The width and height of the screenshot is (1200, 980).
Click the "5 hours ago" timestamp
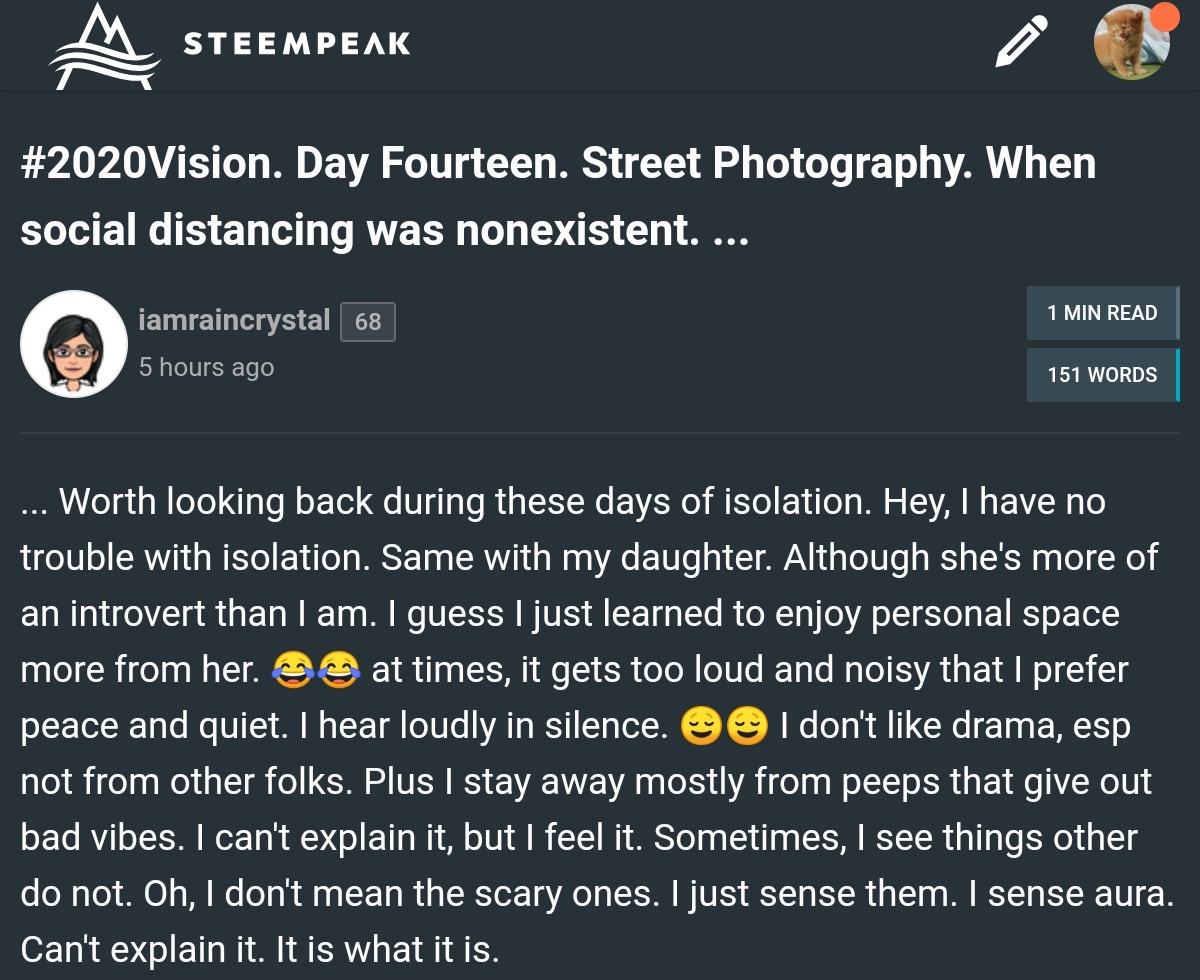pyautogui.click(x=206, y=367)
